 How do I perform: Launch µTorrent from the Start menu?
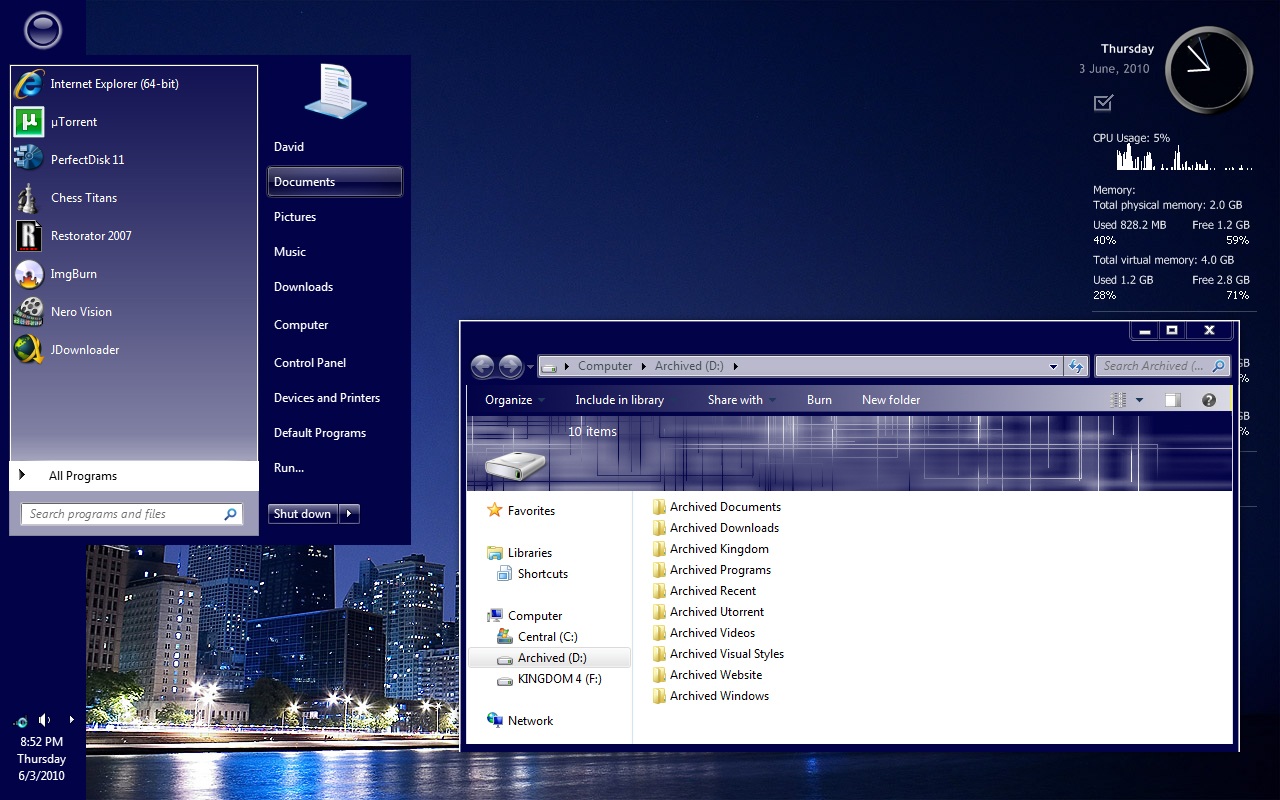point(134,122)
